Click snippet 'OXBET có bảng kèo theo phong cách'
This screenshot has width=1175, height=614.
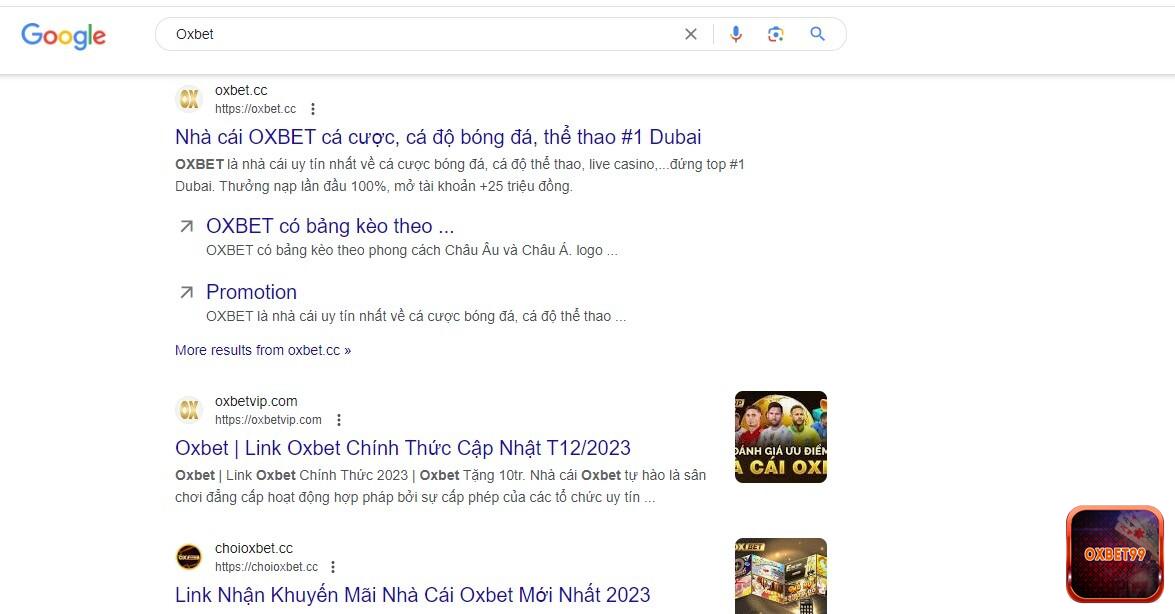coord(412,250)
